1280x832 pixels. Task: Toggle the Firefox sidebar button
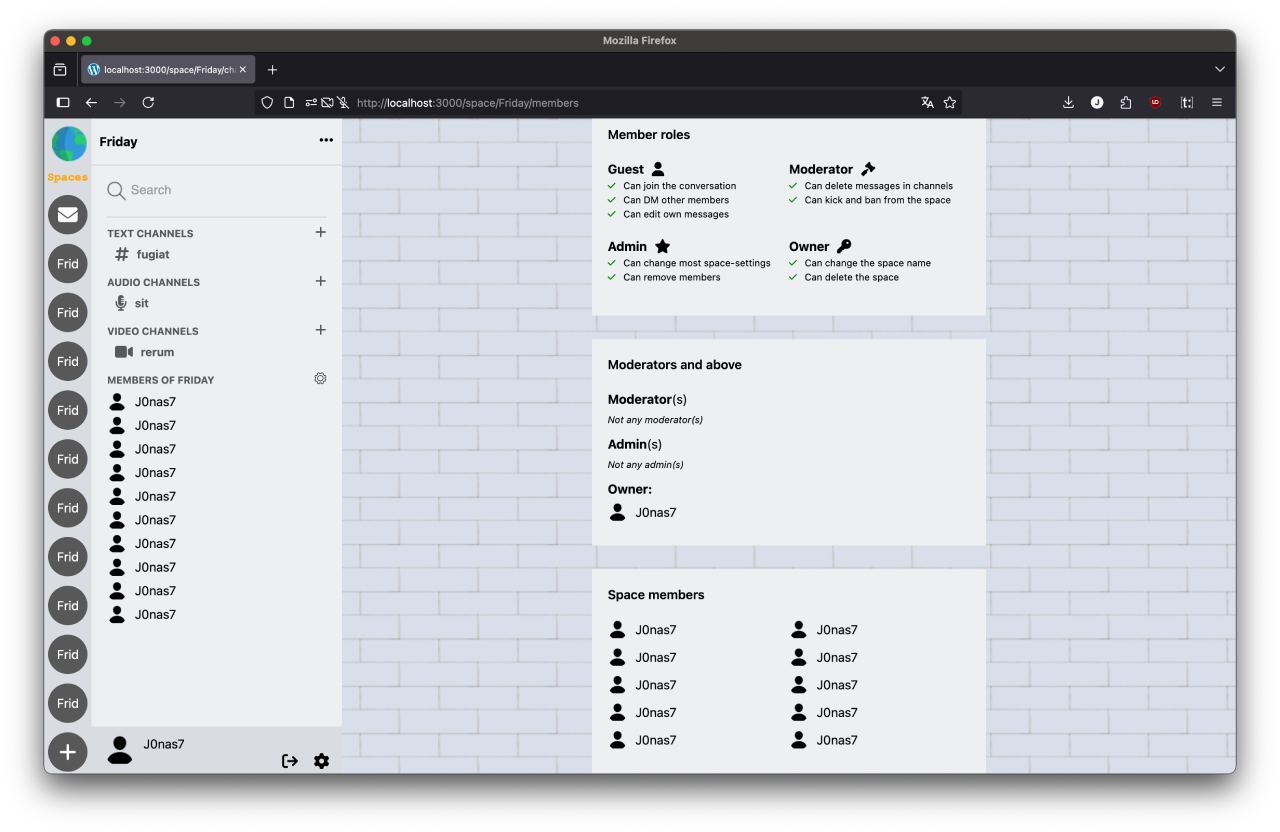click(63, 102)
